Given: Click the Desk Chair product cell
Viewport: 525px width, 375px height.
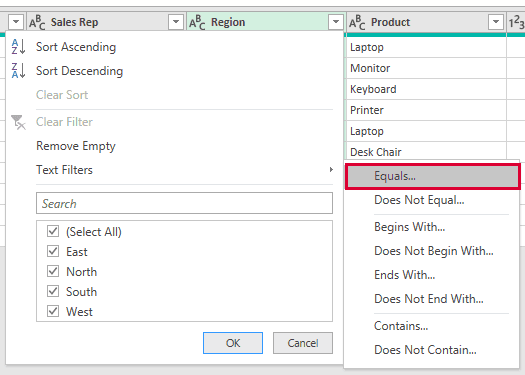Looking at the screenshot, I should point(426,152).
